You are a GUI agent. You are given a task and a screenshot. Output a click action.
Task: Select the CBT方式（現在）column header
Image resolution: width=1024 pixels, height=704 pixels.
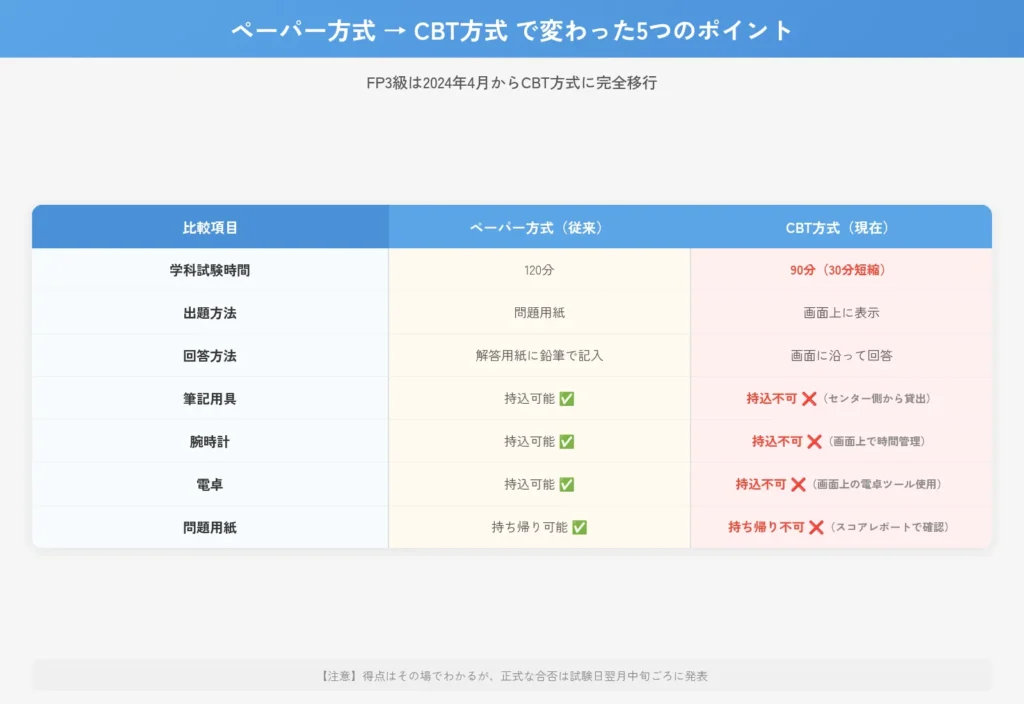(841, 226)
